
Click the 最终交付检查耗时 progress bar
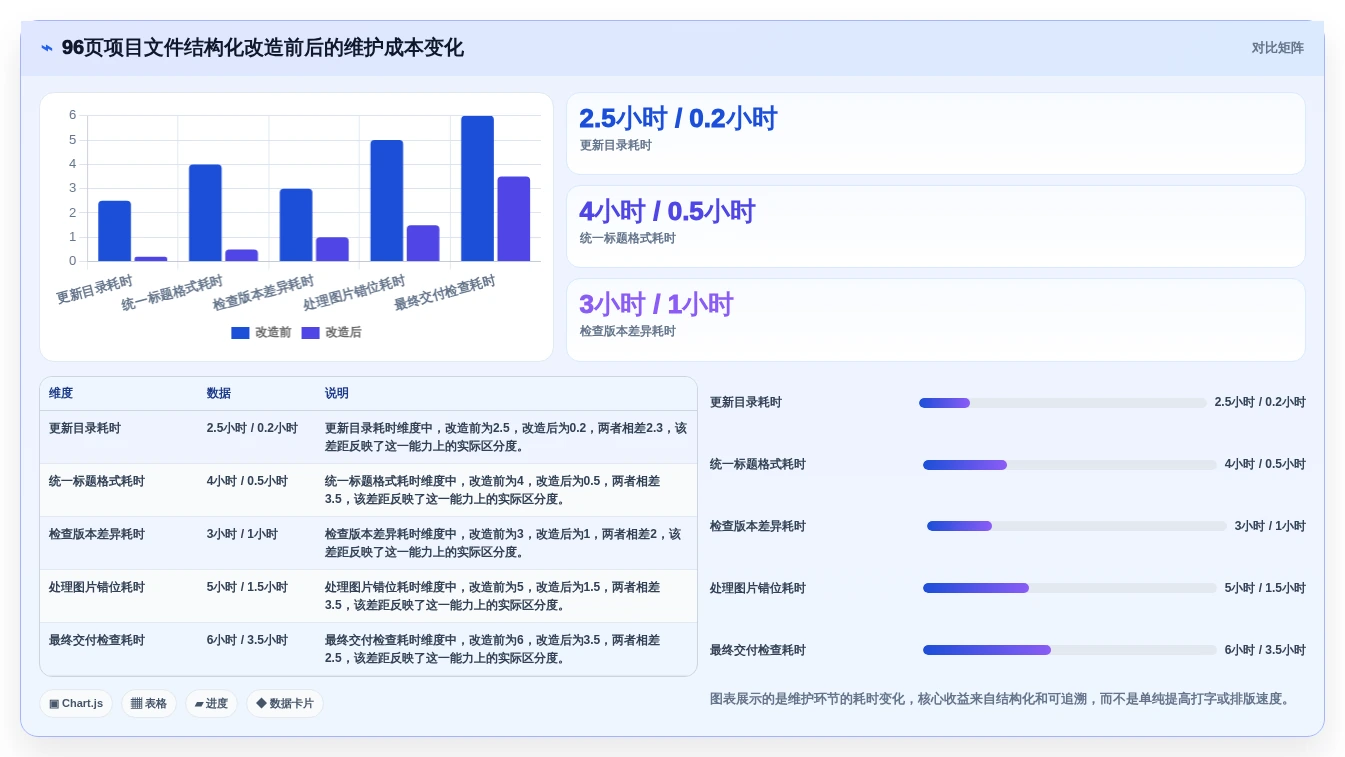[1070, 651]
